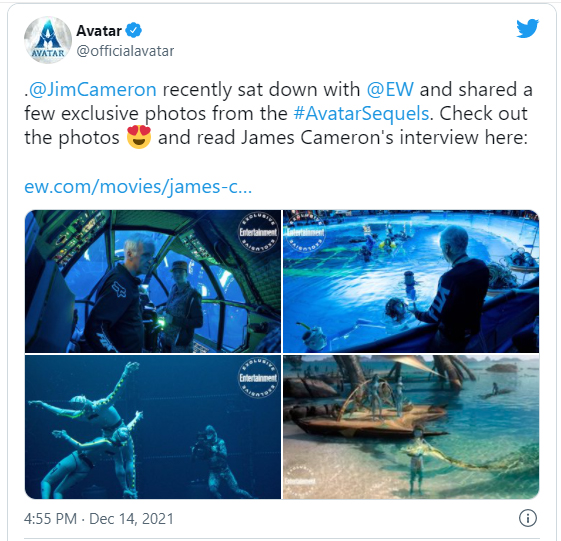Click the Entertainment badge on water tank photo
The image size is (561, 541).
[305, 232]
